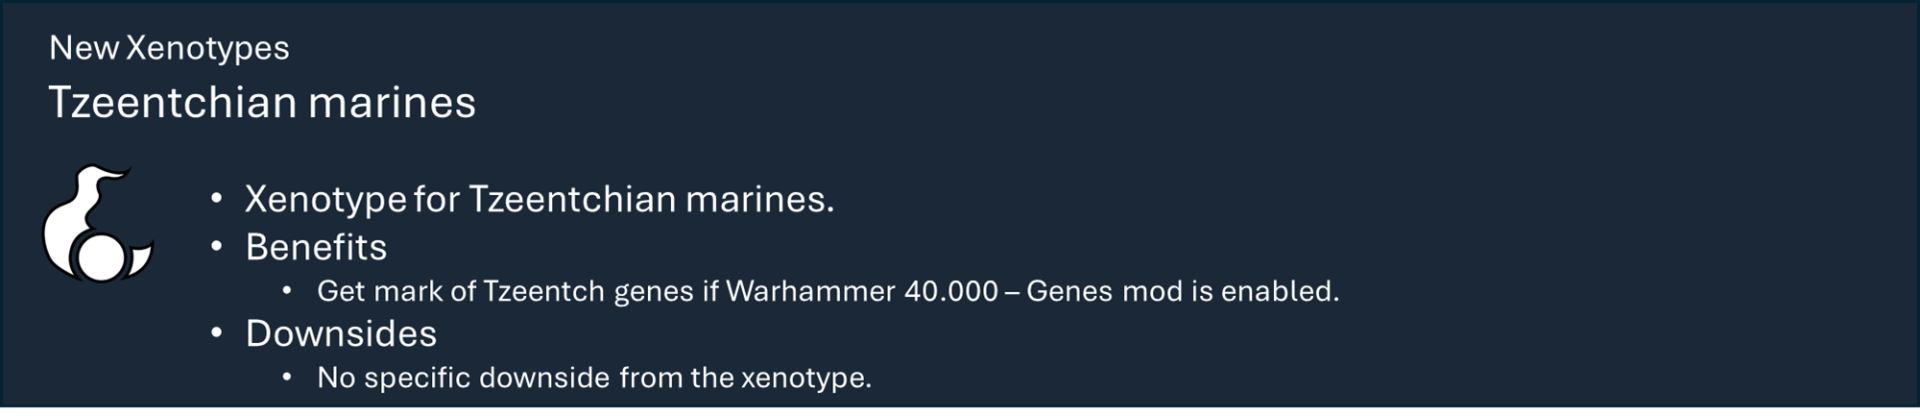Click the words "Warhammer 40.000"
This screenshot has width=1920, height=416.
coord(862,291)
